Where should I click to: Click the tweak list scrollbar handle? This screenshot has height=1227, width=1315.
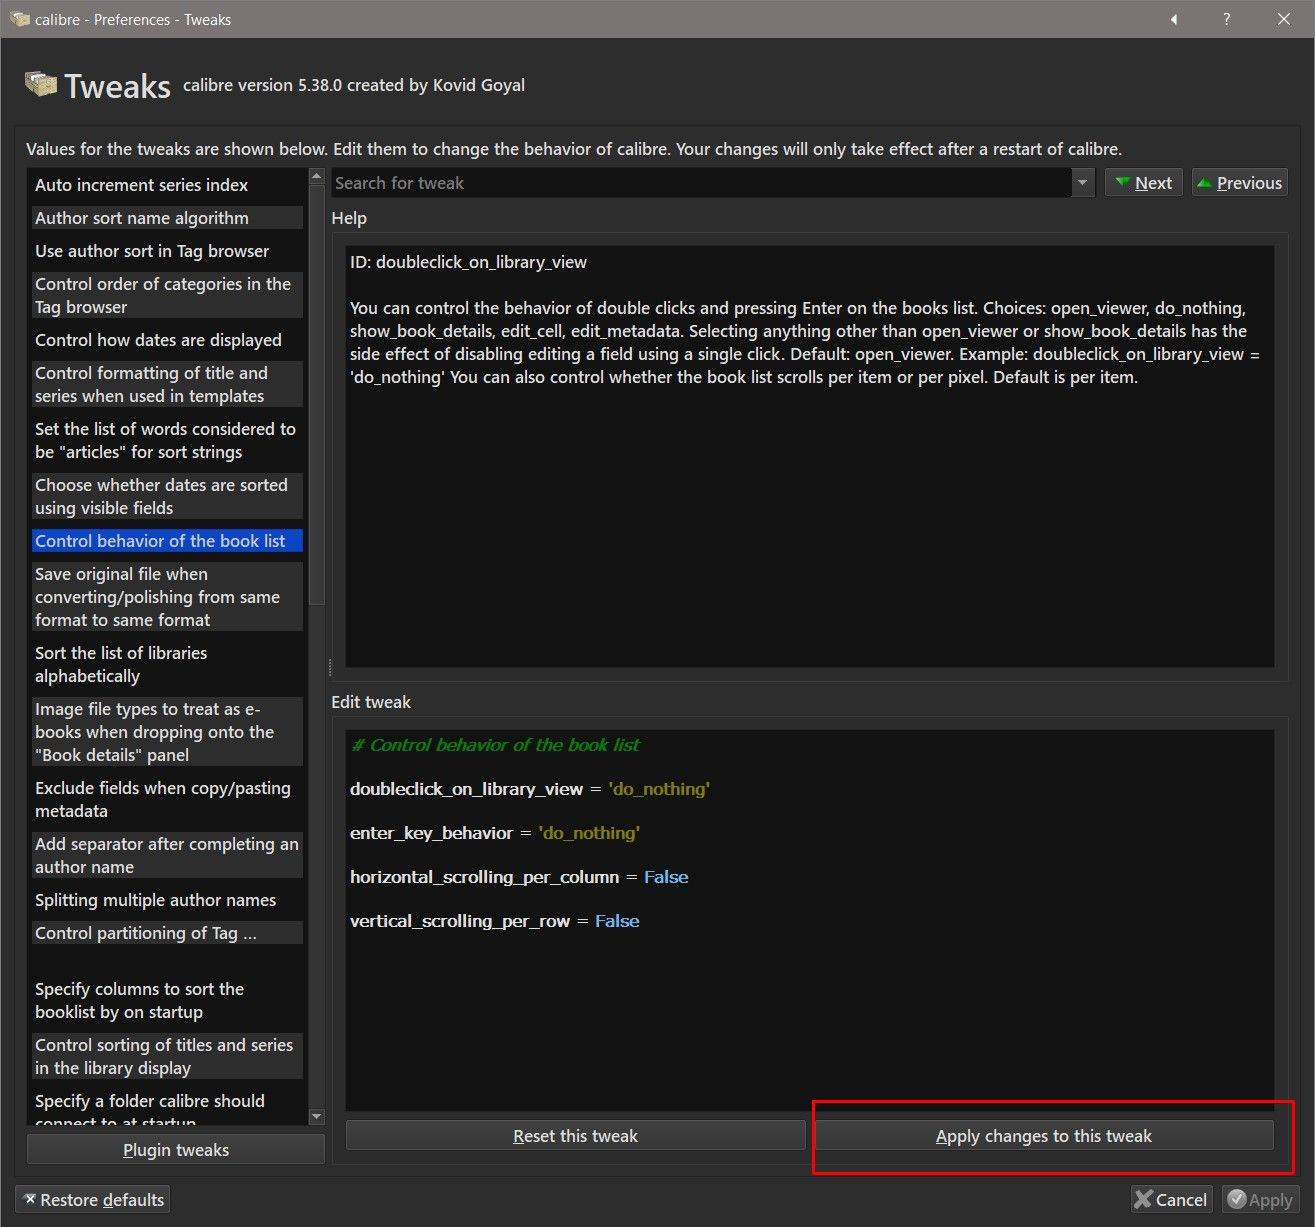click(x=317, y=395)
